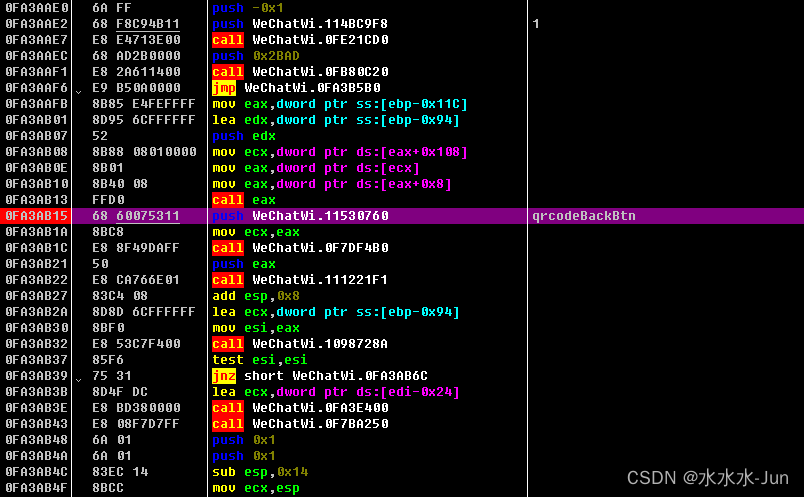Click jnz short WeChatWi.0FA3AB6C instruction

tap(320, 376)
